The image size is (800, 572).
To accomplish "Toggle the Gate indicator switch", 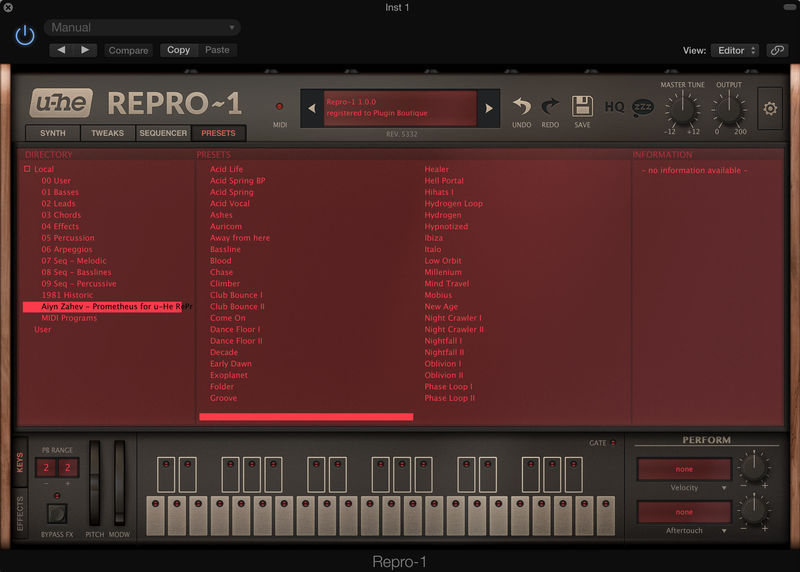I will 614,443.
